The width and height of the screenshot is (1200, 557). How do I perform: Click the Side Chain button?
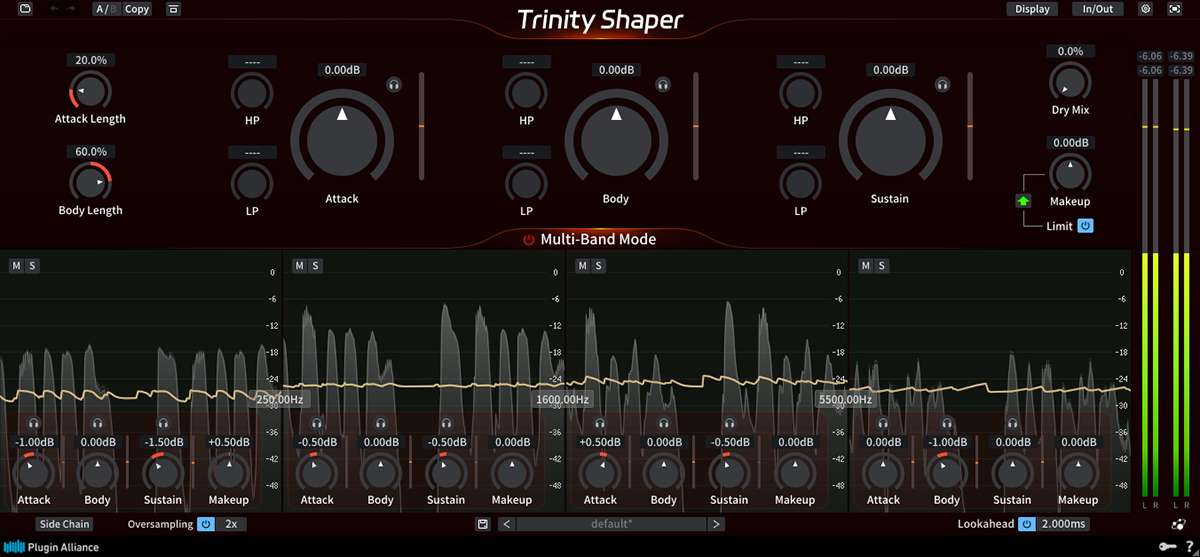click(64, 524)
